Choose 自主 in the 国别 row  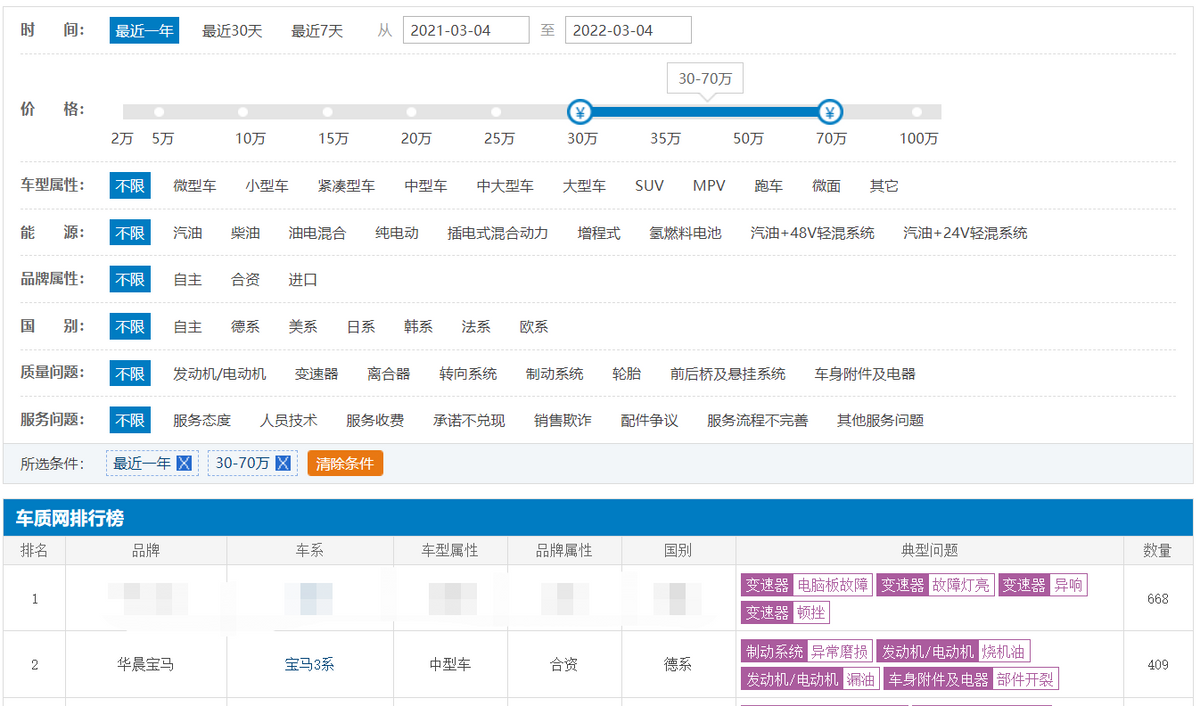[187, 327]
